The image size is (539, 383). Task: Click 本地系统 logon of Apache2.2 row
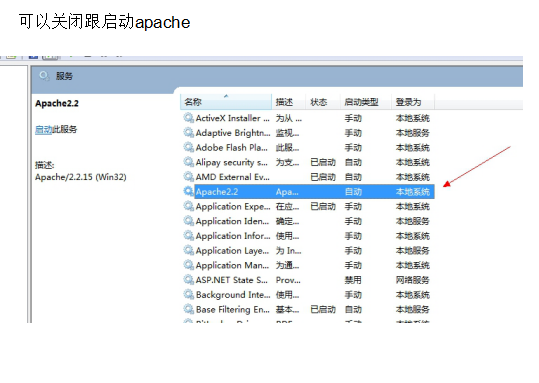click(412, 192)
